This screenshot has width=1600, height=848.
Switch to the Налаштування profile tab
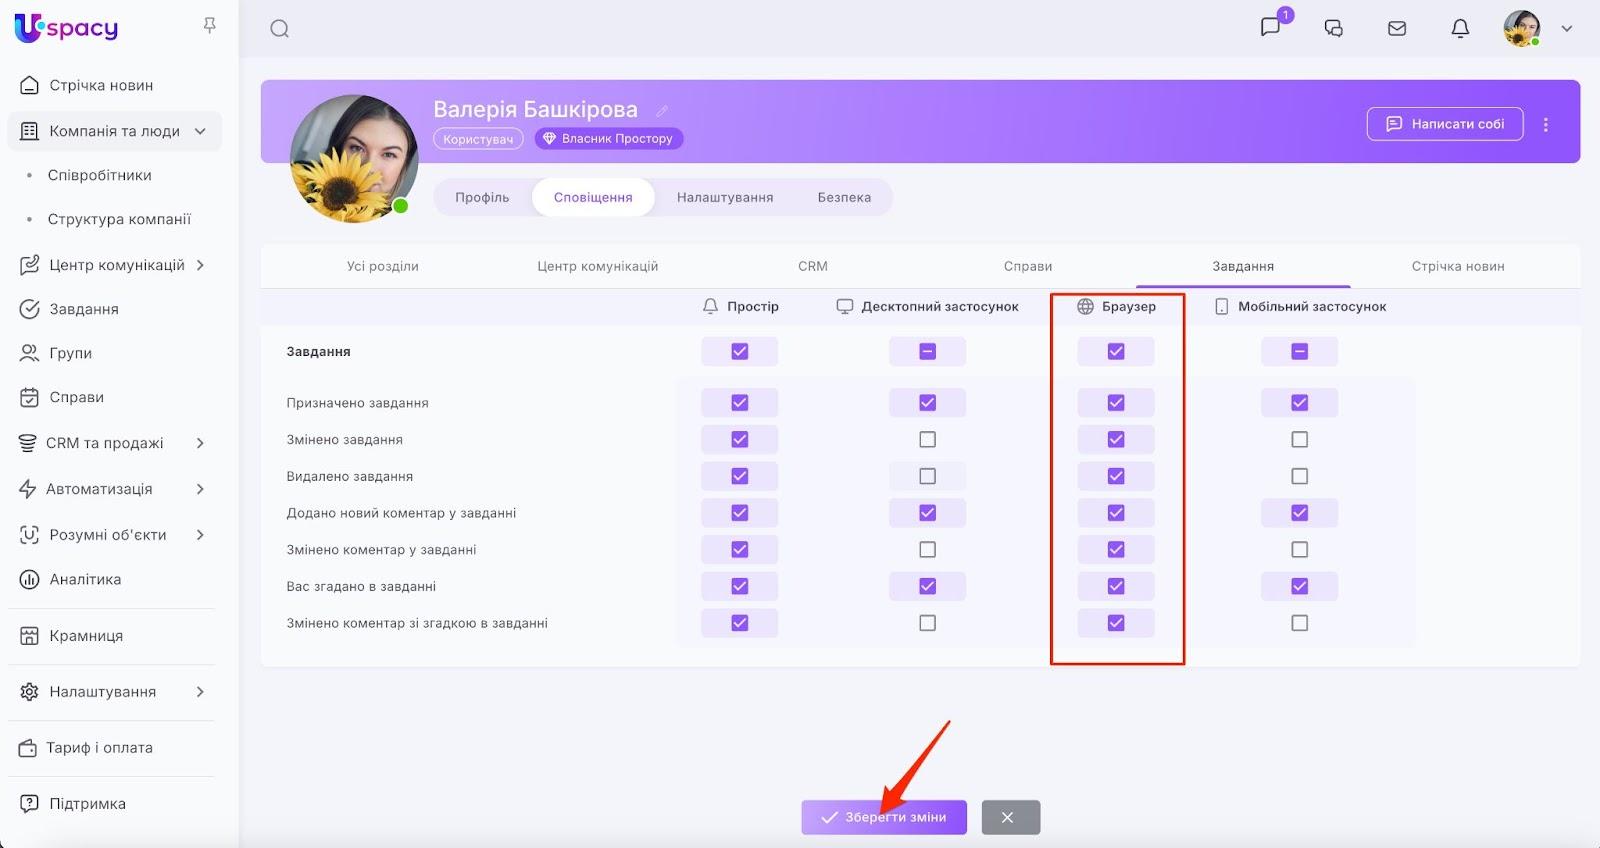[x=725, y=197]
